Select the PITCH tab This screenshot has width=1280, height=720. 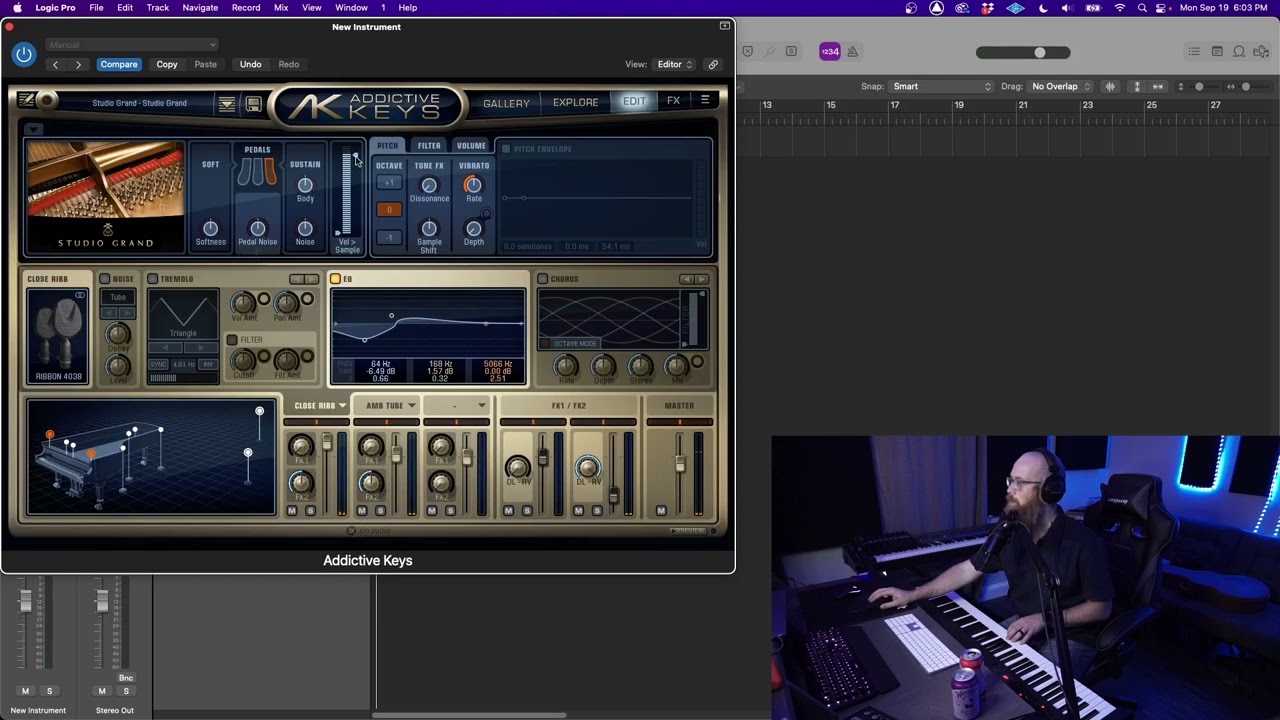point(387,146)
